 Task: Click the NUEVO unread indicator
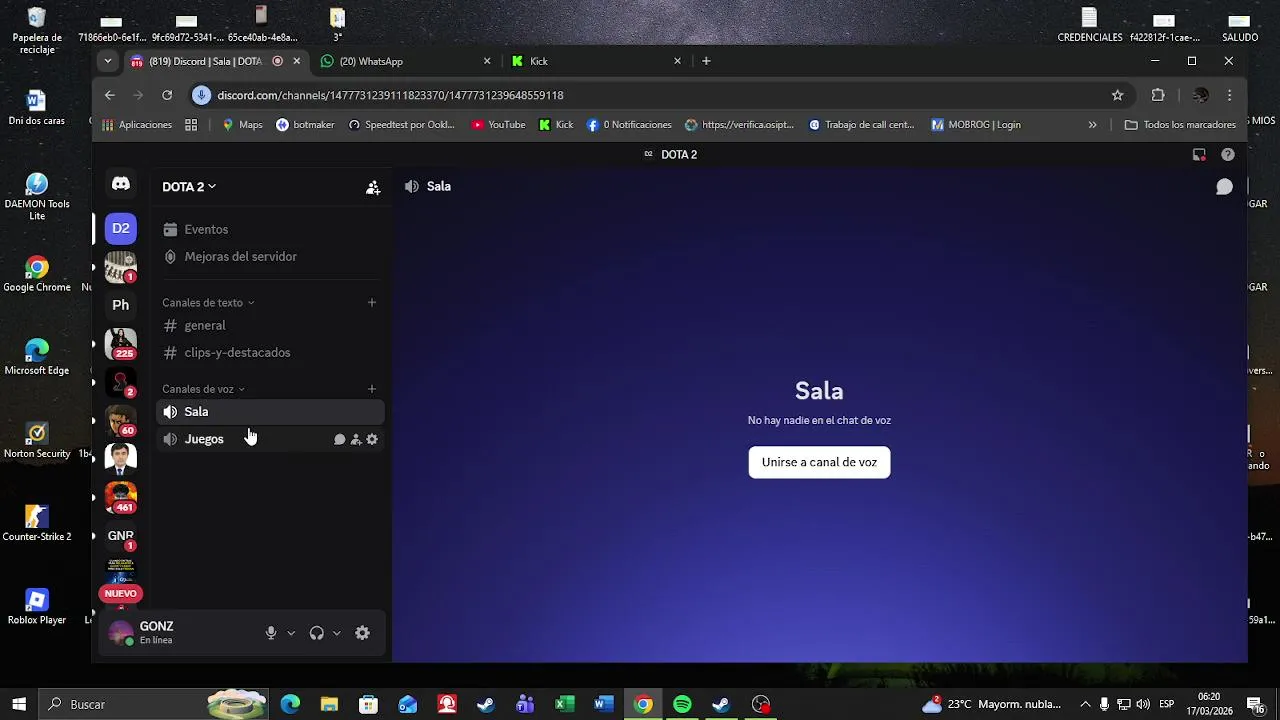(120, 594)
